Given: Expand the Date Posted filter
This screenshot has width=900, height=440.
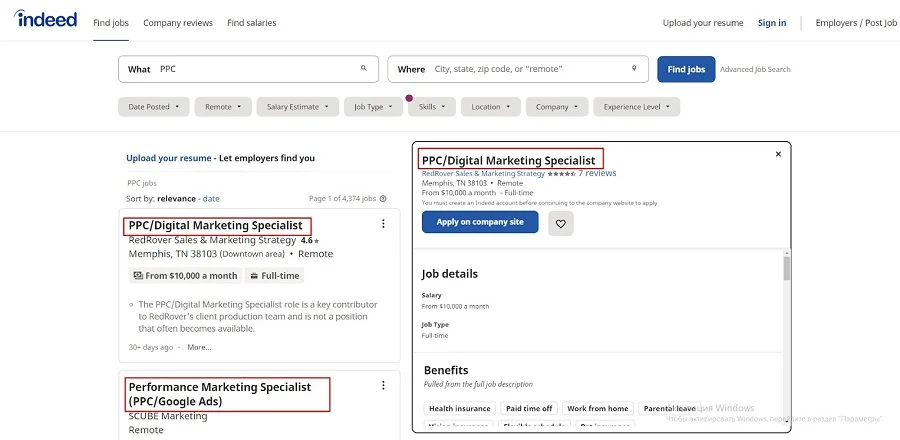Looking at the screenshot, I should (154, 107).
